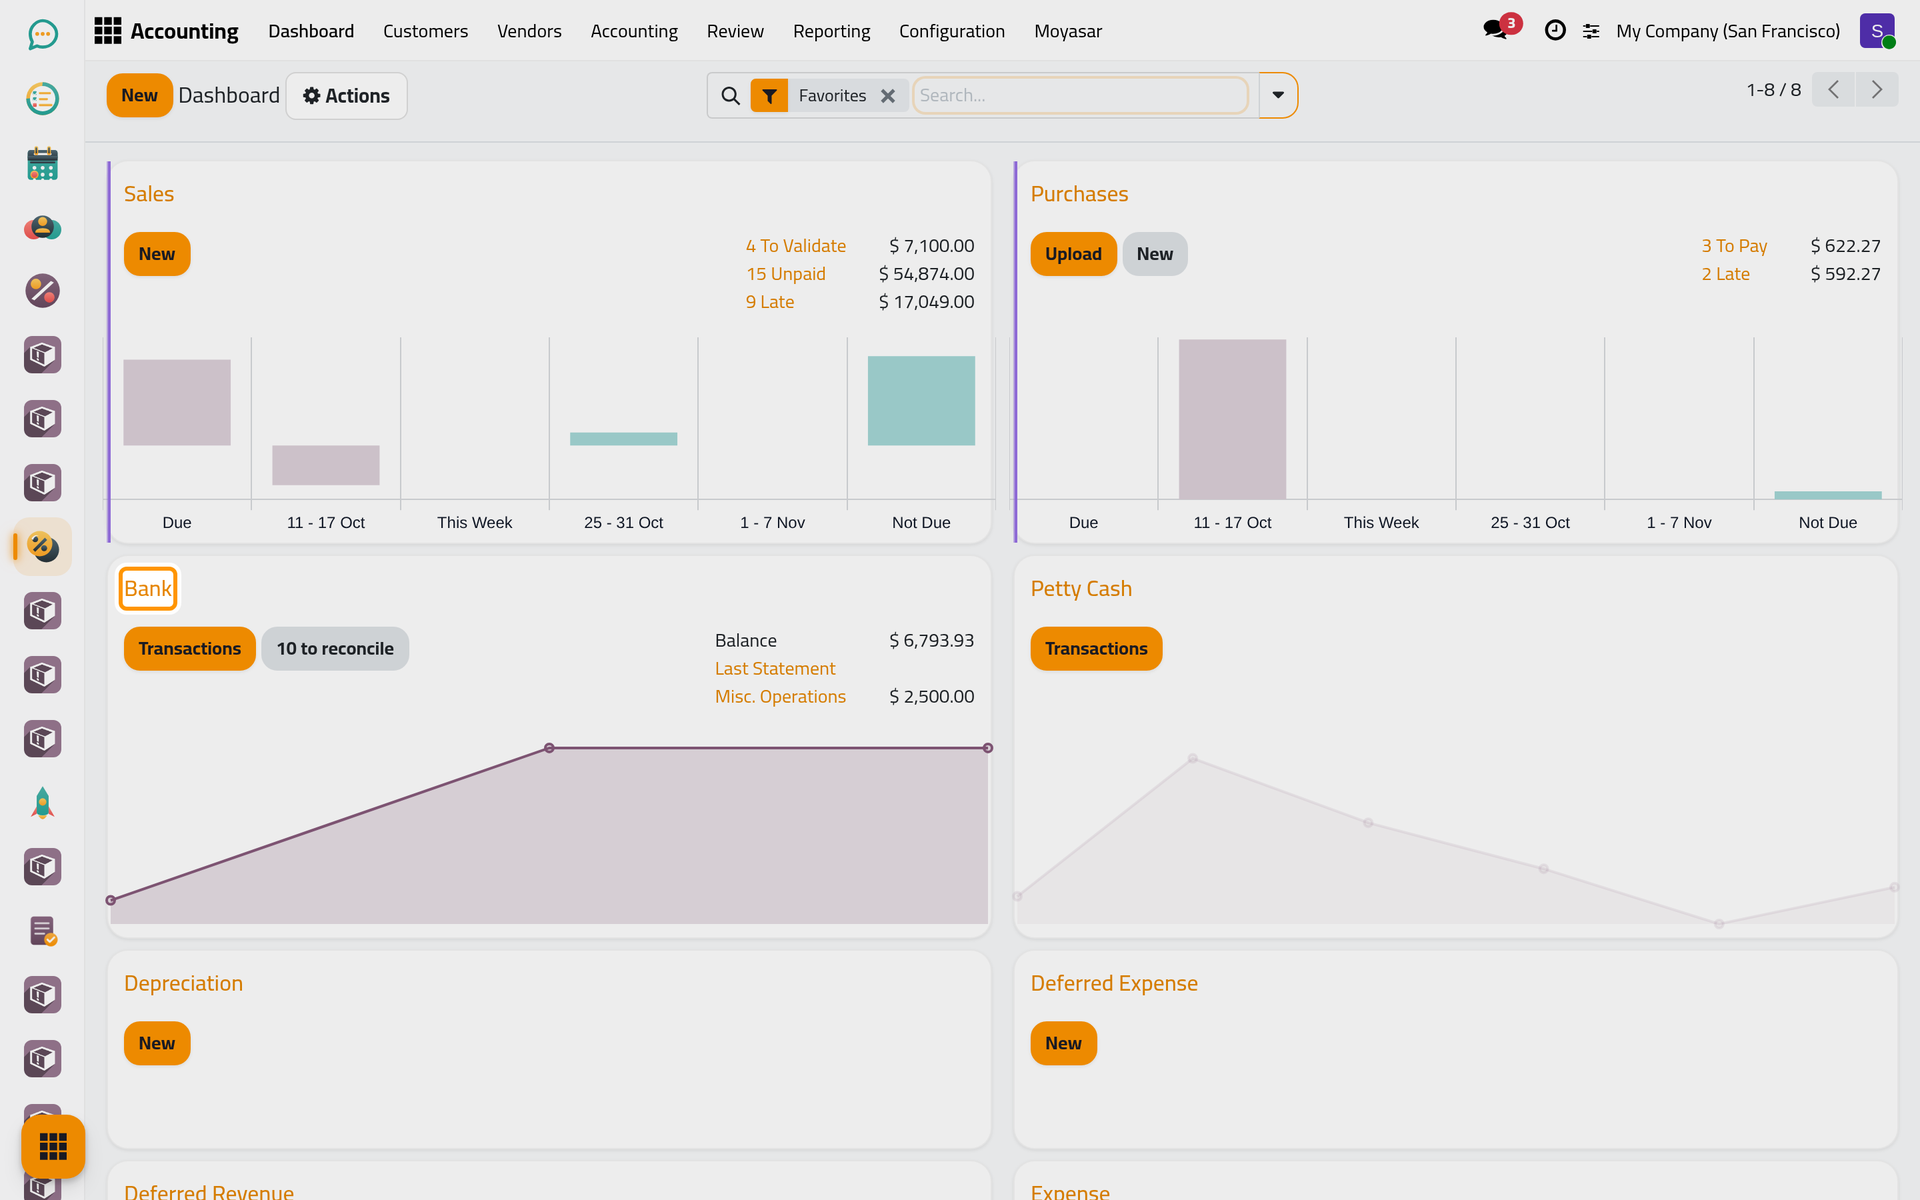Open the user avatar menu

[1877, 31]
